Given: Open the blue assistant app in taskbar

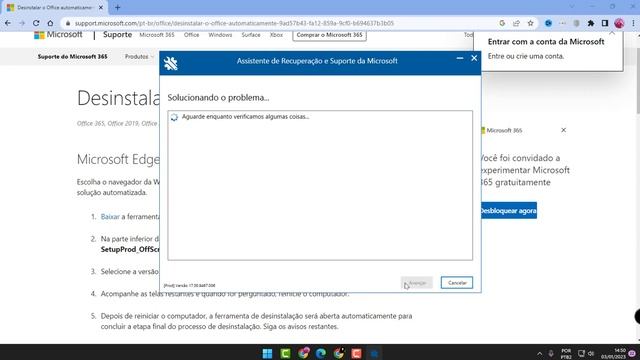Looking at the screenshot, I should pos(374,353).
